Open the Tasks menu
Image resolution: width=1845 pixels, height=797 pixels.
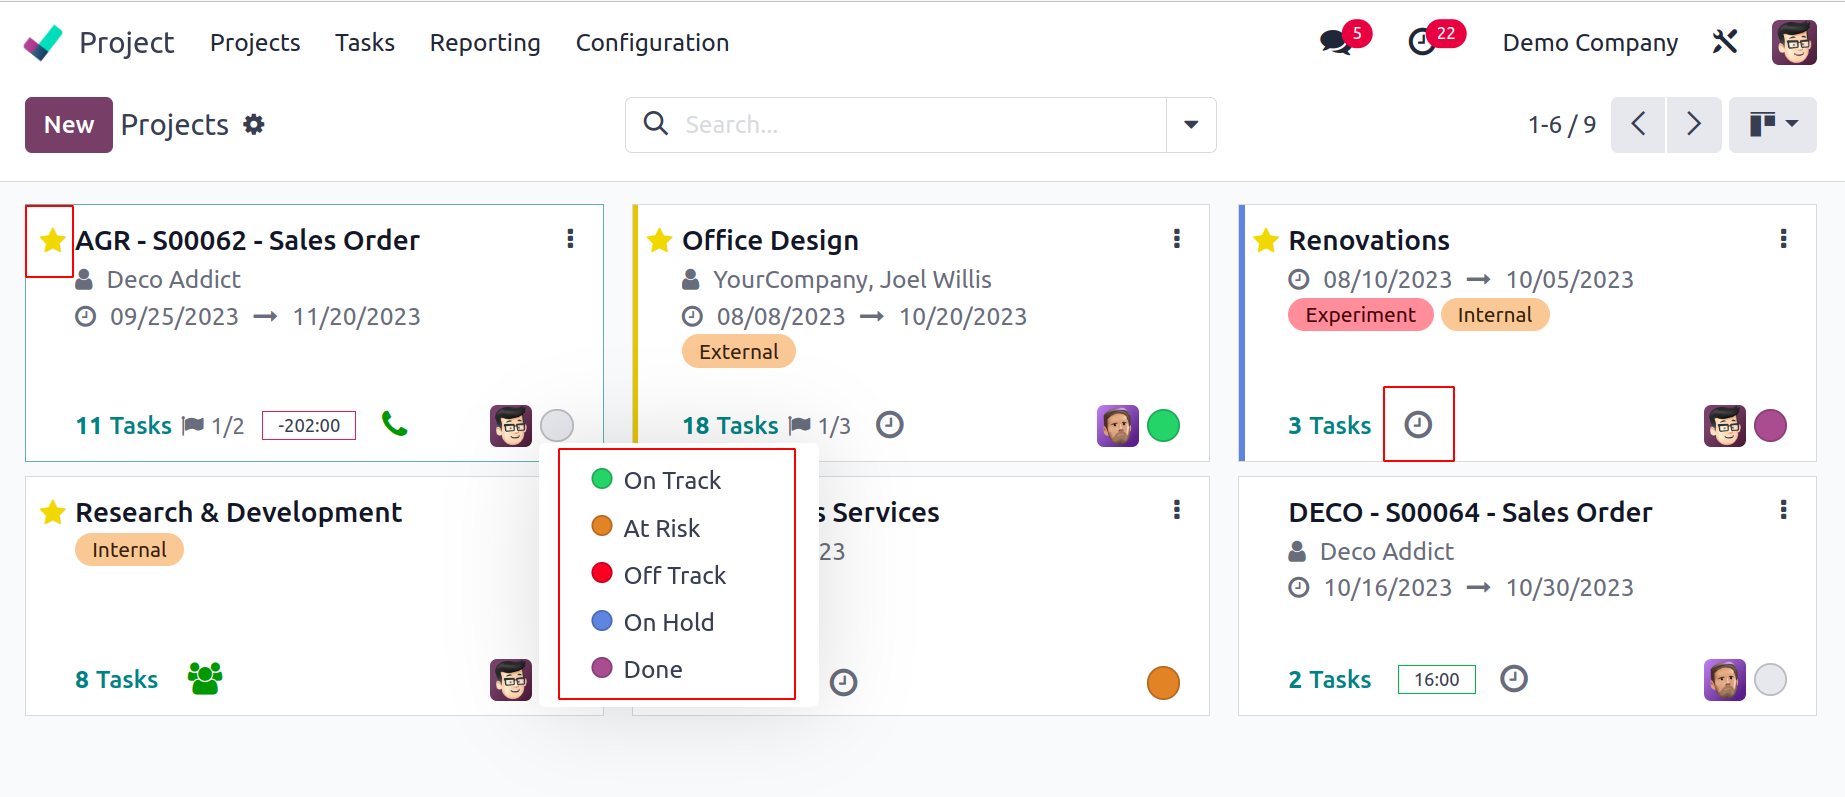(365, 42)
